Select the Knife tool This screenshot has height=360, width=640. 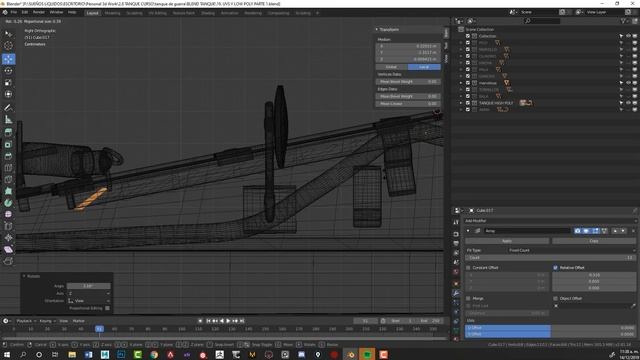coord(8,180)
